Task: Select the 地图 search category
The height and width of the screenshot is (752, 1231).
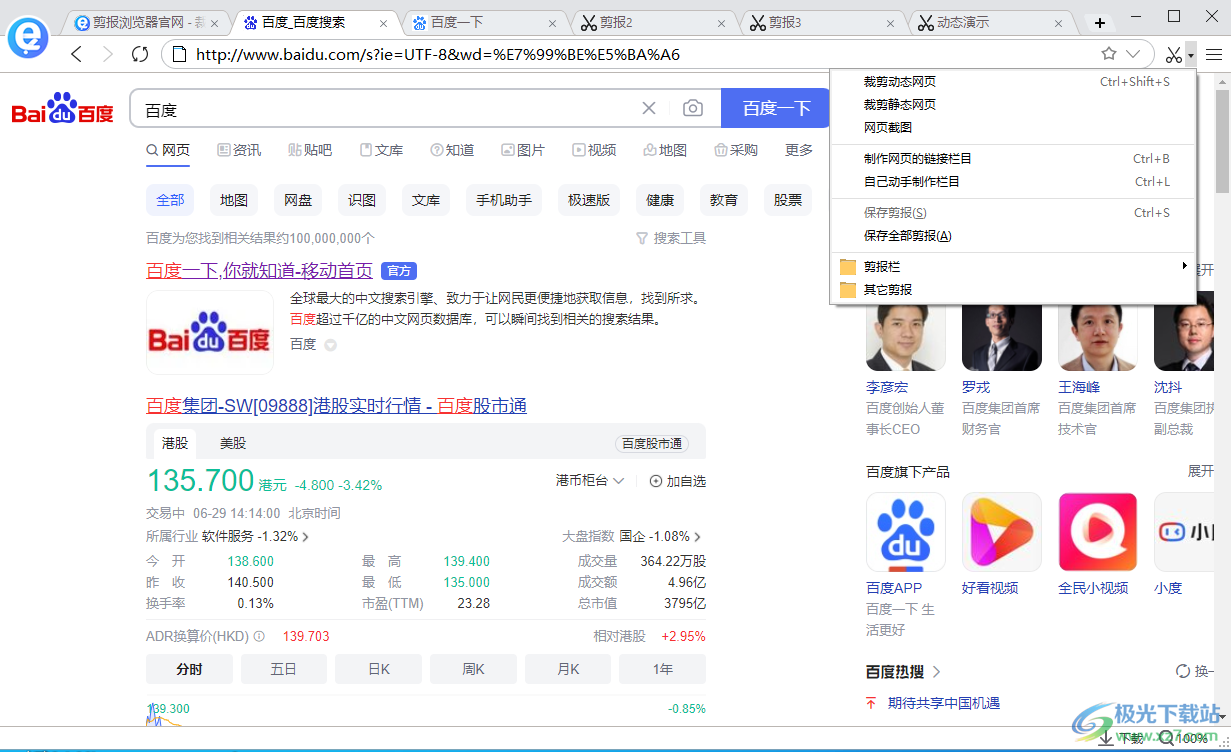Action: pyautogui.click(x=665, y=150)
